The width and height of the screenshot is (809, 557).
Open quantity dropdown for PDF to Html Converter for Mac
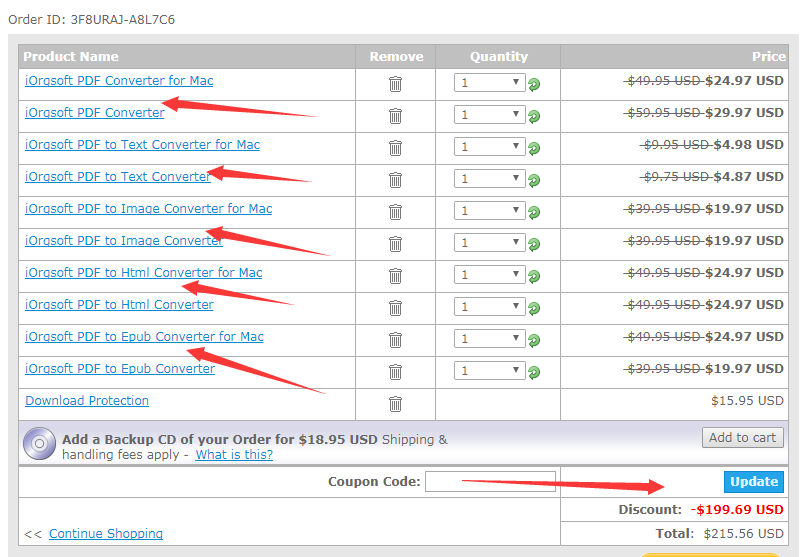490,274
